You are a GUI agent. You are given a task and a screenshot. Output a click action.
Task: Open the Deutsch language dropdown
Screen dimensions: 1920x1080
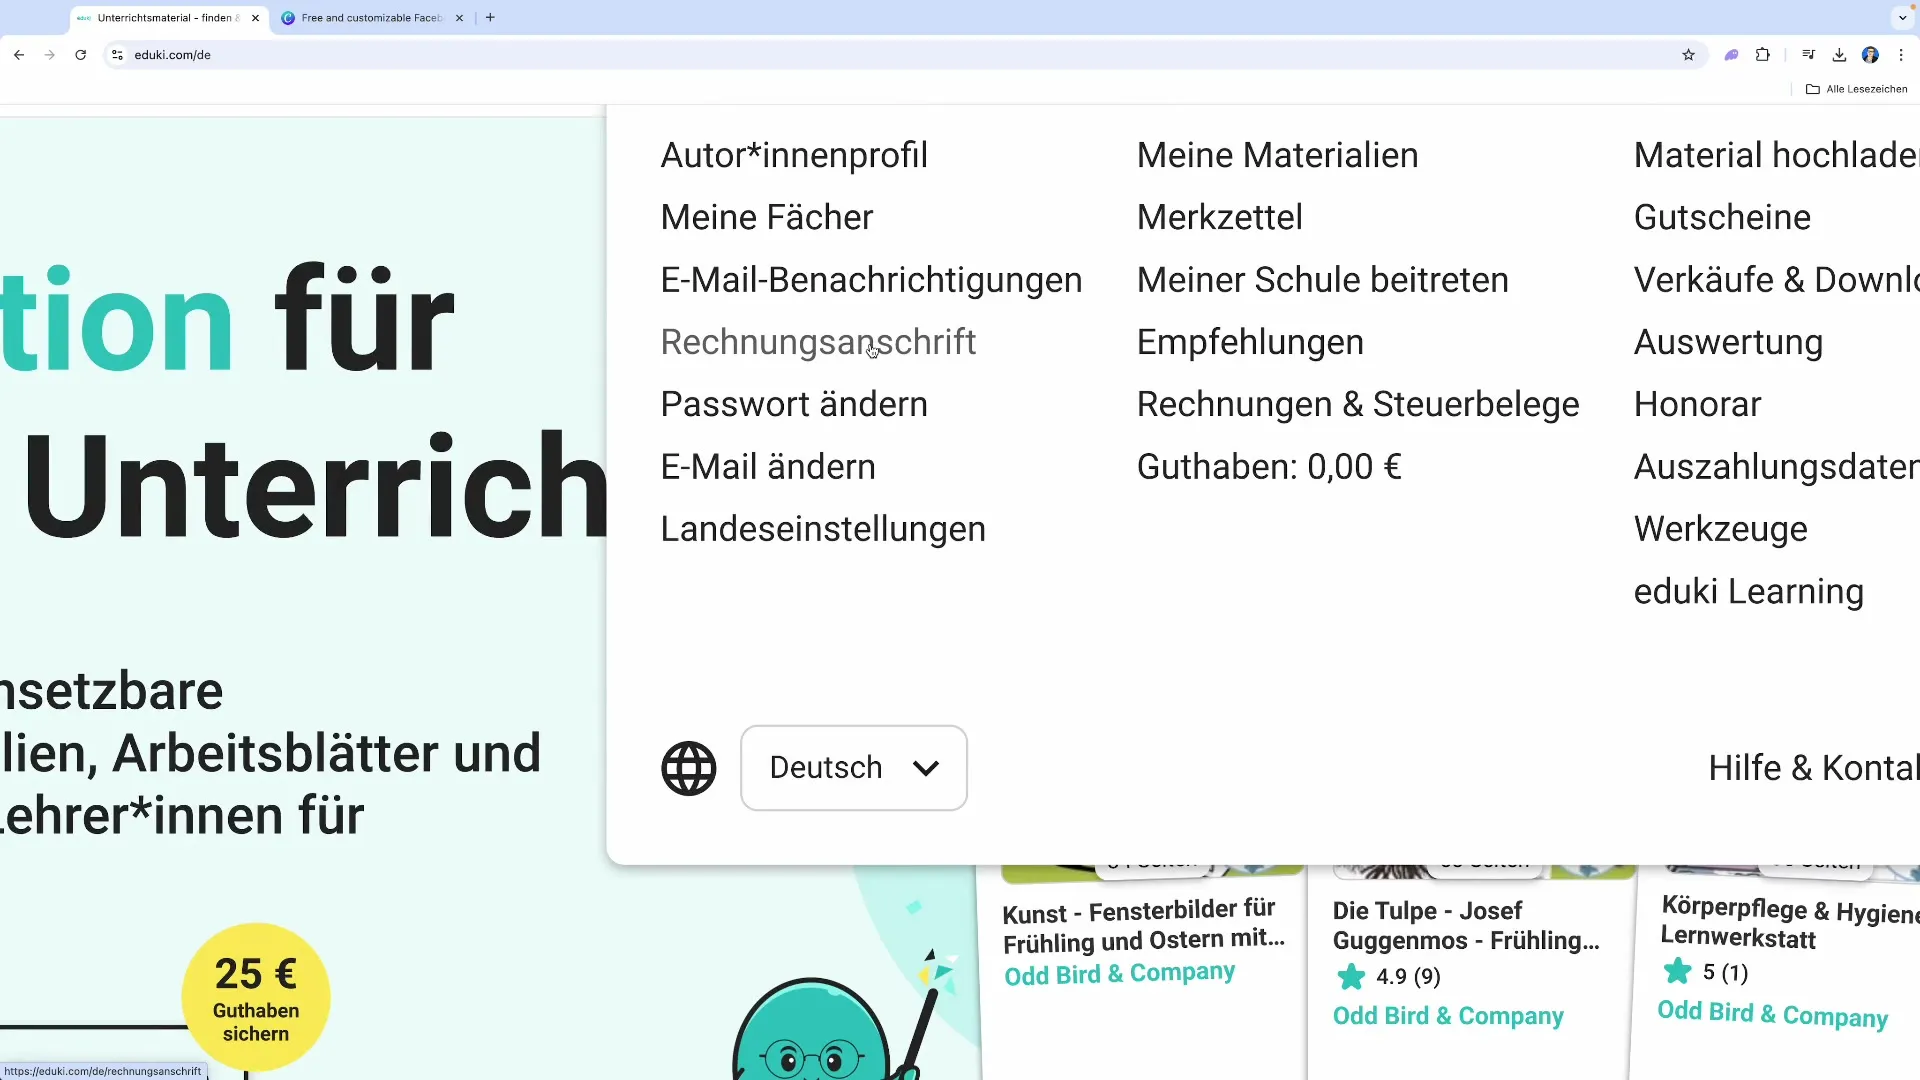[x=853, y=768]
